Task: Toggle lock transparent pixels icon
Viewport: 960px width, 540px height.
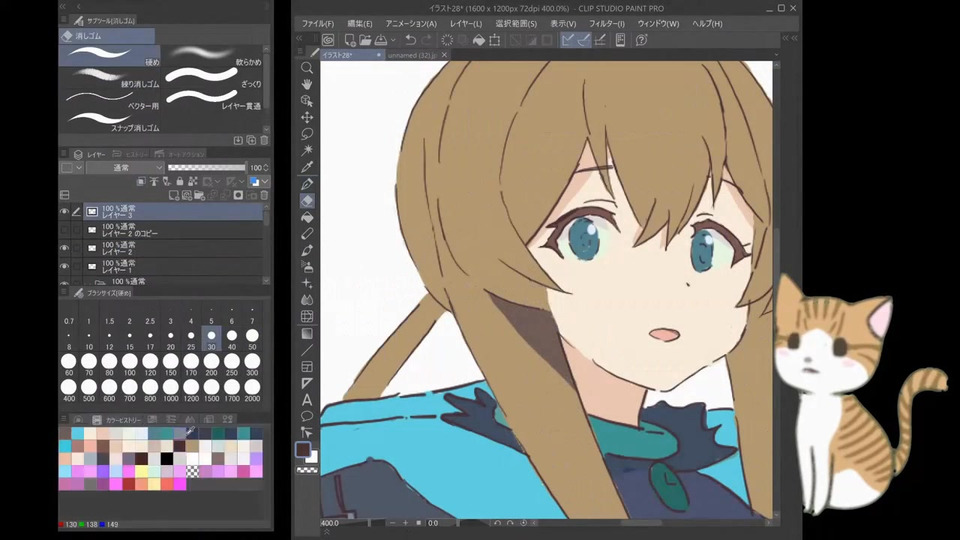Action: (x=193, y=181)
